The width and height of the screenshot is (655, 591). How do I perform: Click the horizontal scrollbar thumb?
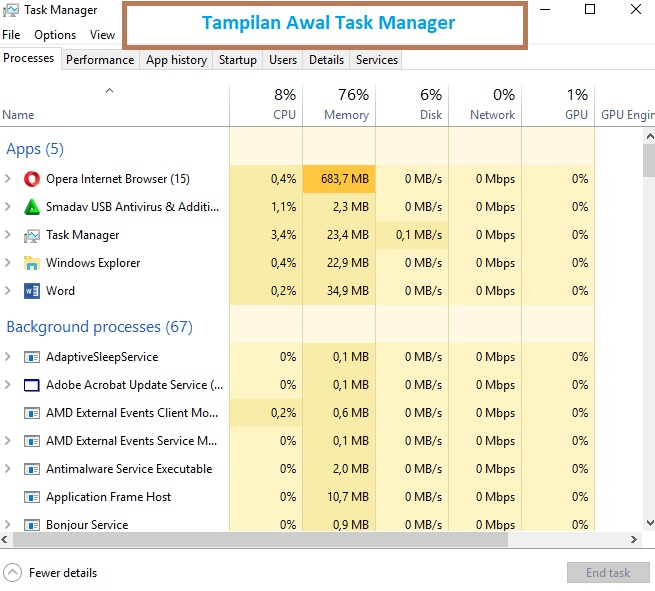coord(260,540)
